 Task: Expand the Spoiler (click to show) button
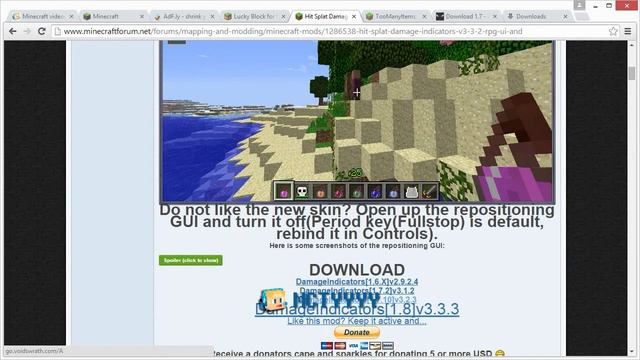[191, 260]
